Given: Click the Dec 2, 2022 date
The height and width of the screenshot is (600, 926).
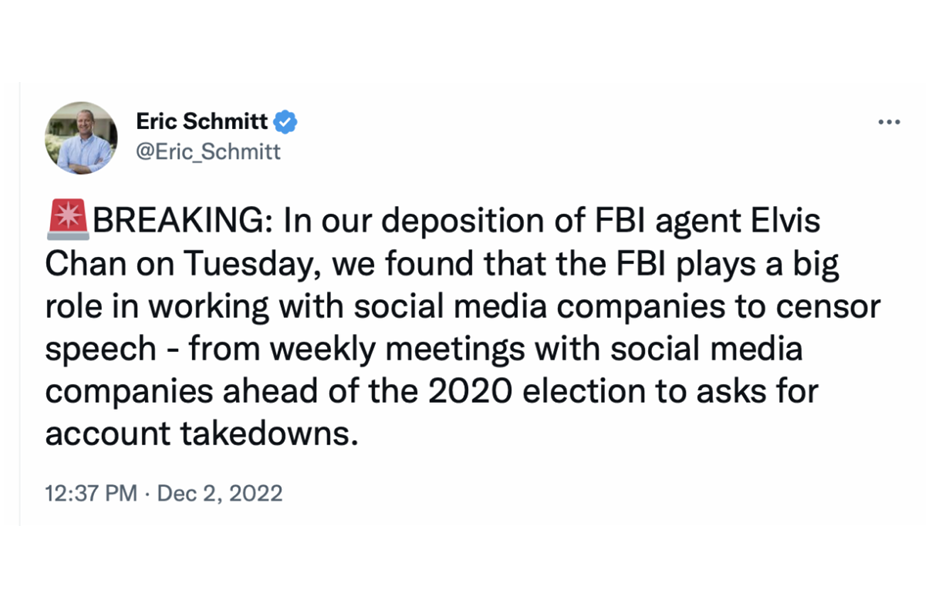Looking at the screenshot, I should coord(220,493).
